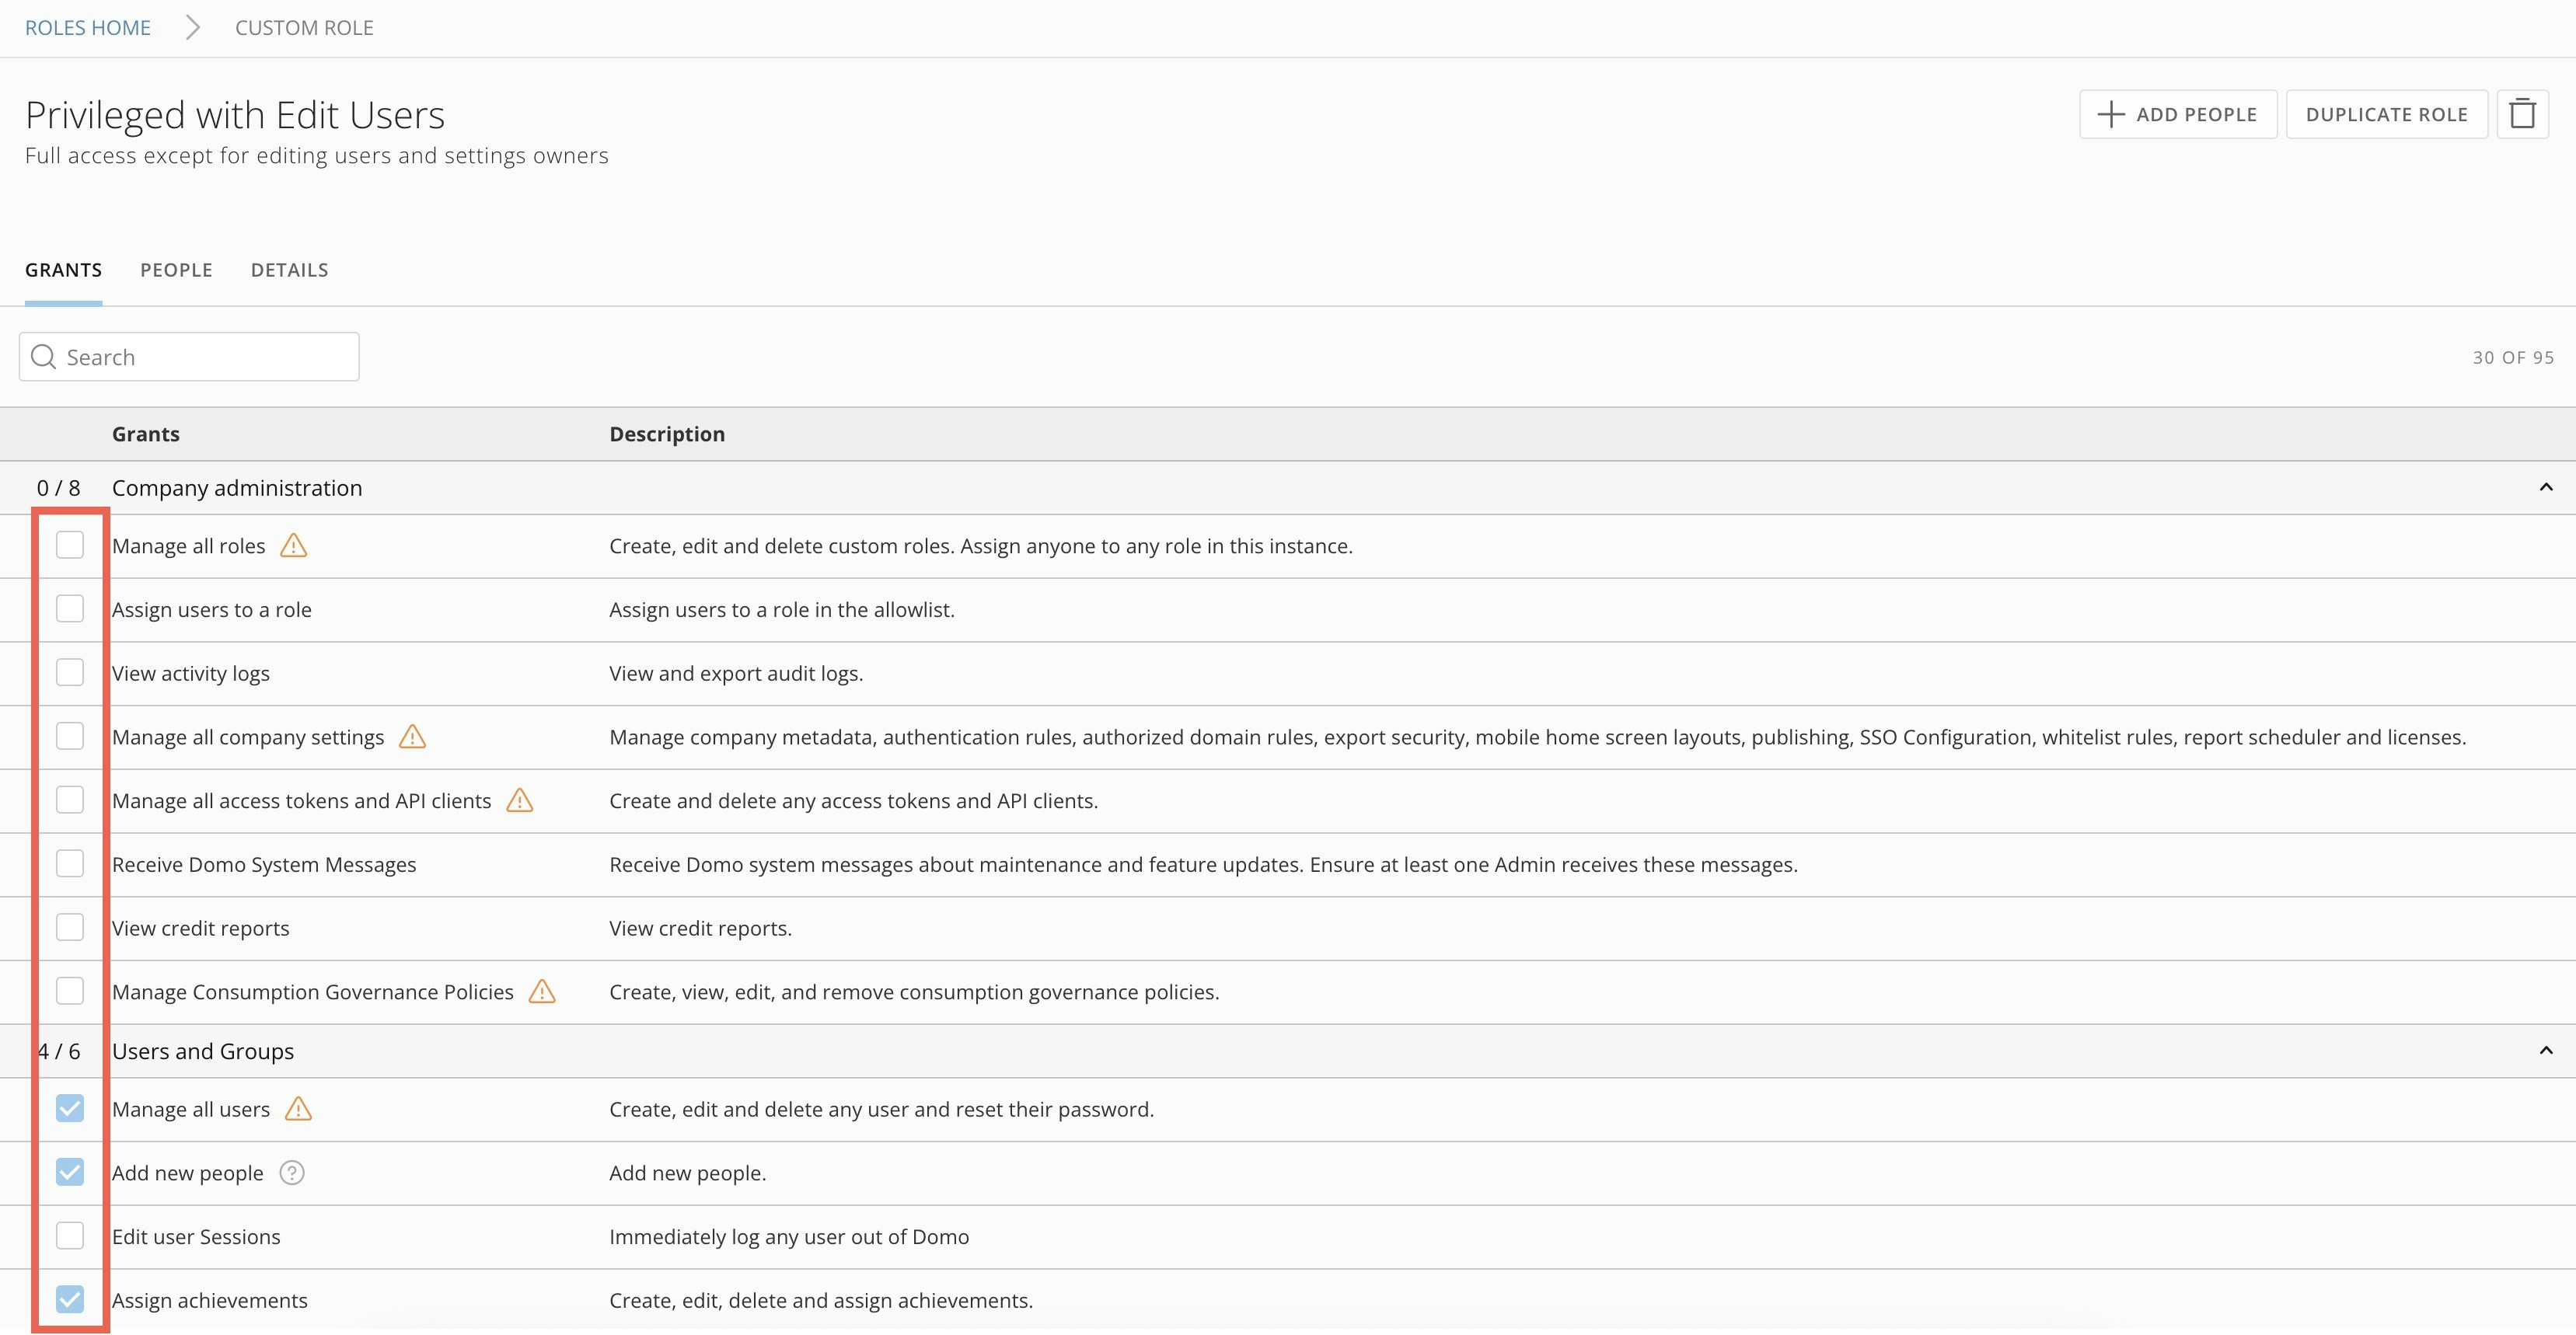Go to Roles Home breadcrumb link
This screenshot has height=1335, width=2576.
(x=88, y=28)
